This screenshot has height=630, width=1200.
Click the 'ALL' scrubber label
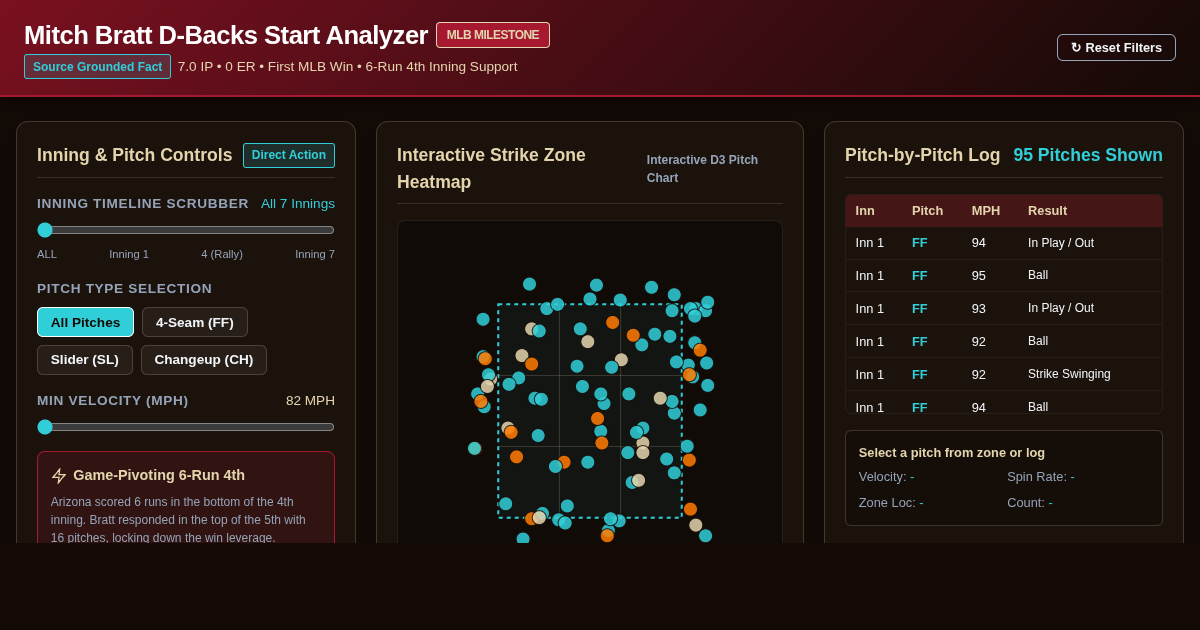(47, 254)
